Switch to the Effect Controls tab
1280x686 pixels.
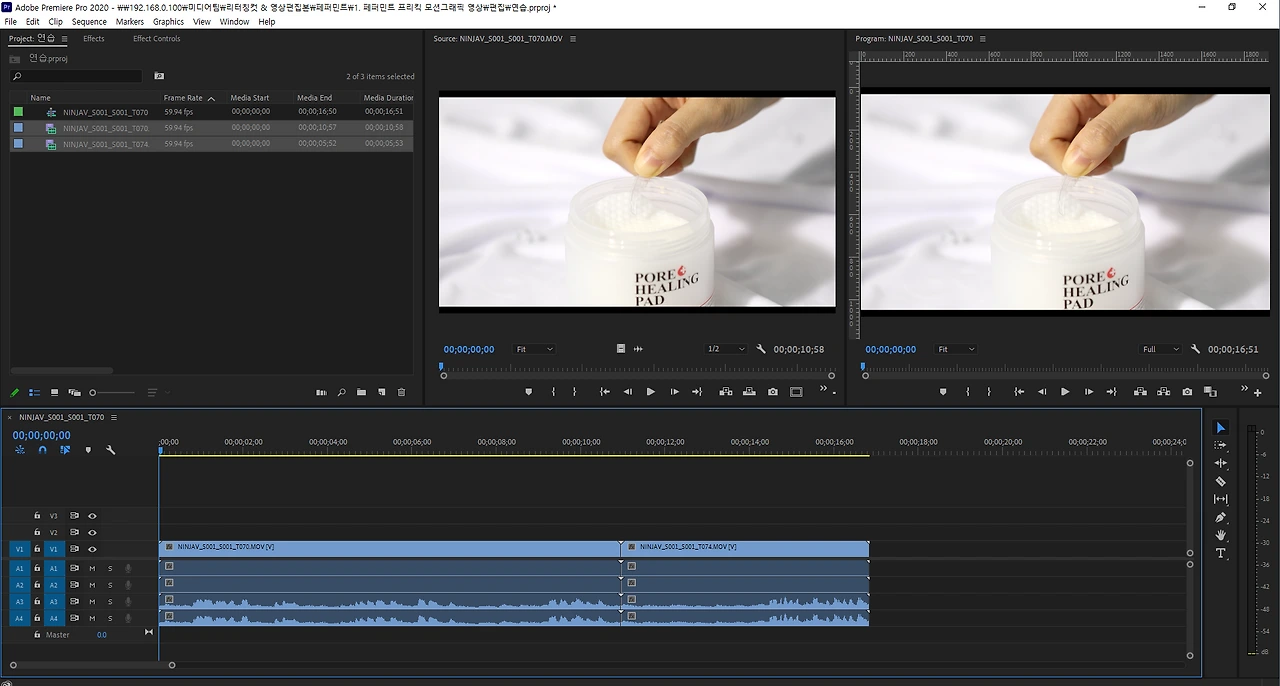click(156, 39)
